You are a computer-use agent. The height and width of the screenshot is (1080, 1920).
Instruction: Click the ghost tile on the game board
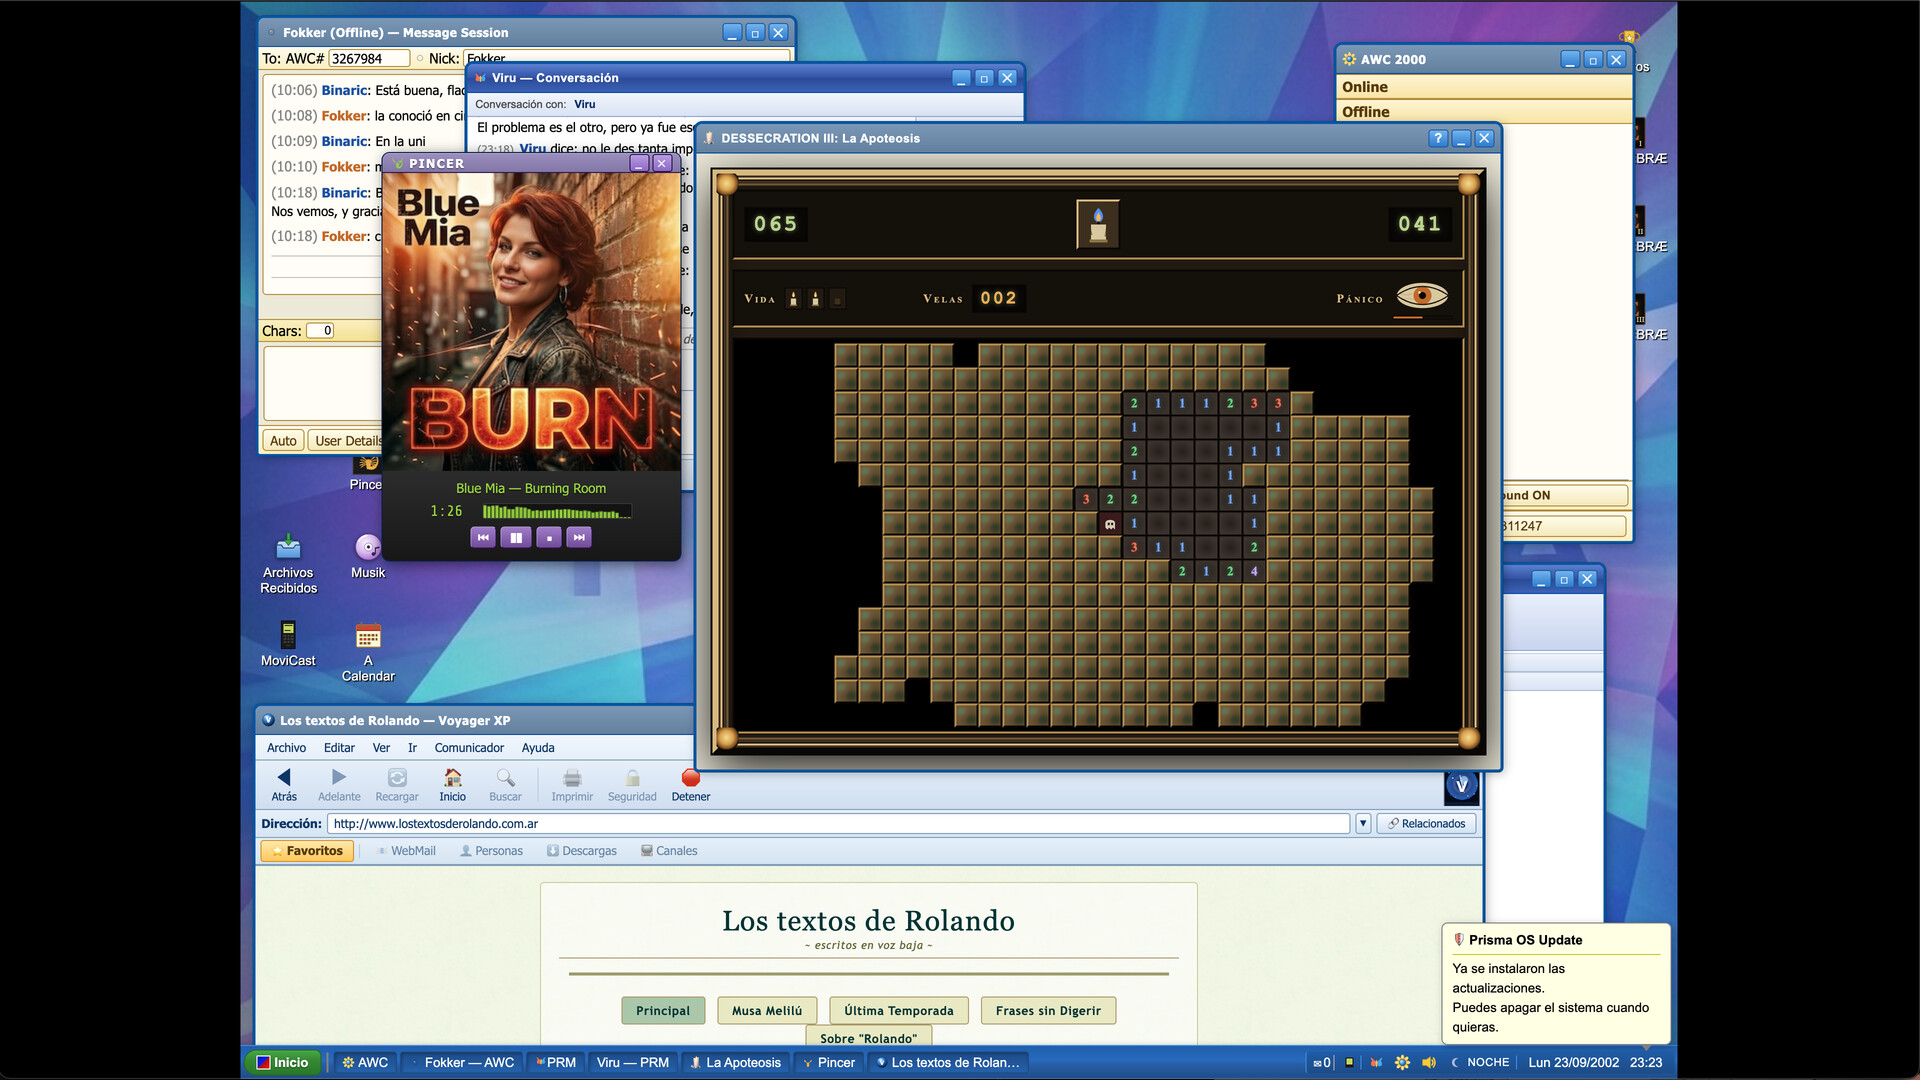1110,523
